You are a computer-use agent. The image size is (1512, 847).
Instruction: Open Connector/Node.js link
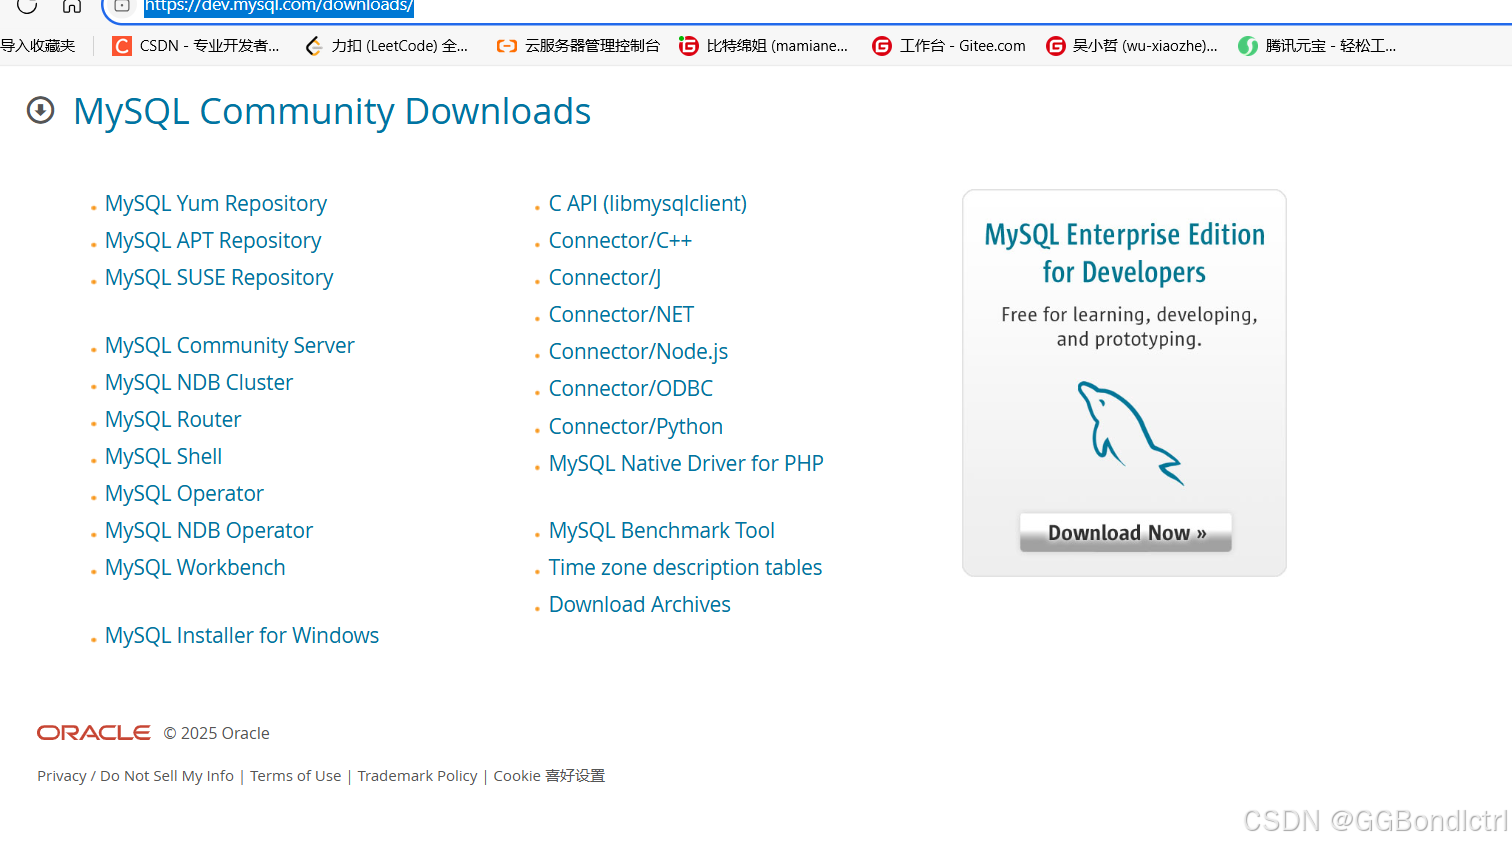(638, 351)
